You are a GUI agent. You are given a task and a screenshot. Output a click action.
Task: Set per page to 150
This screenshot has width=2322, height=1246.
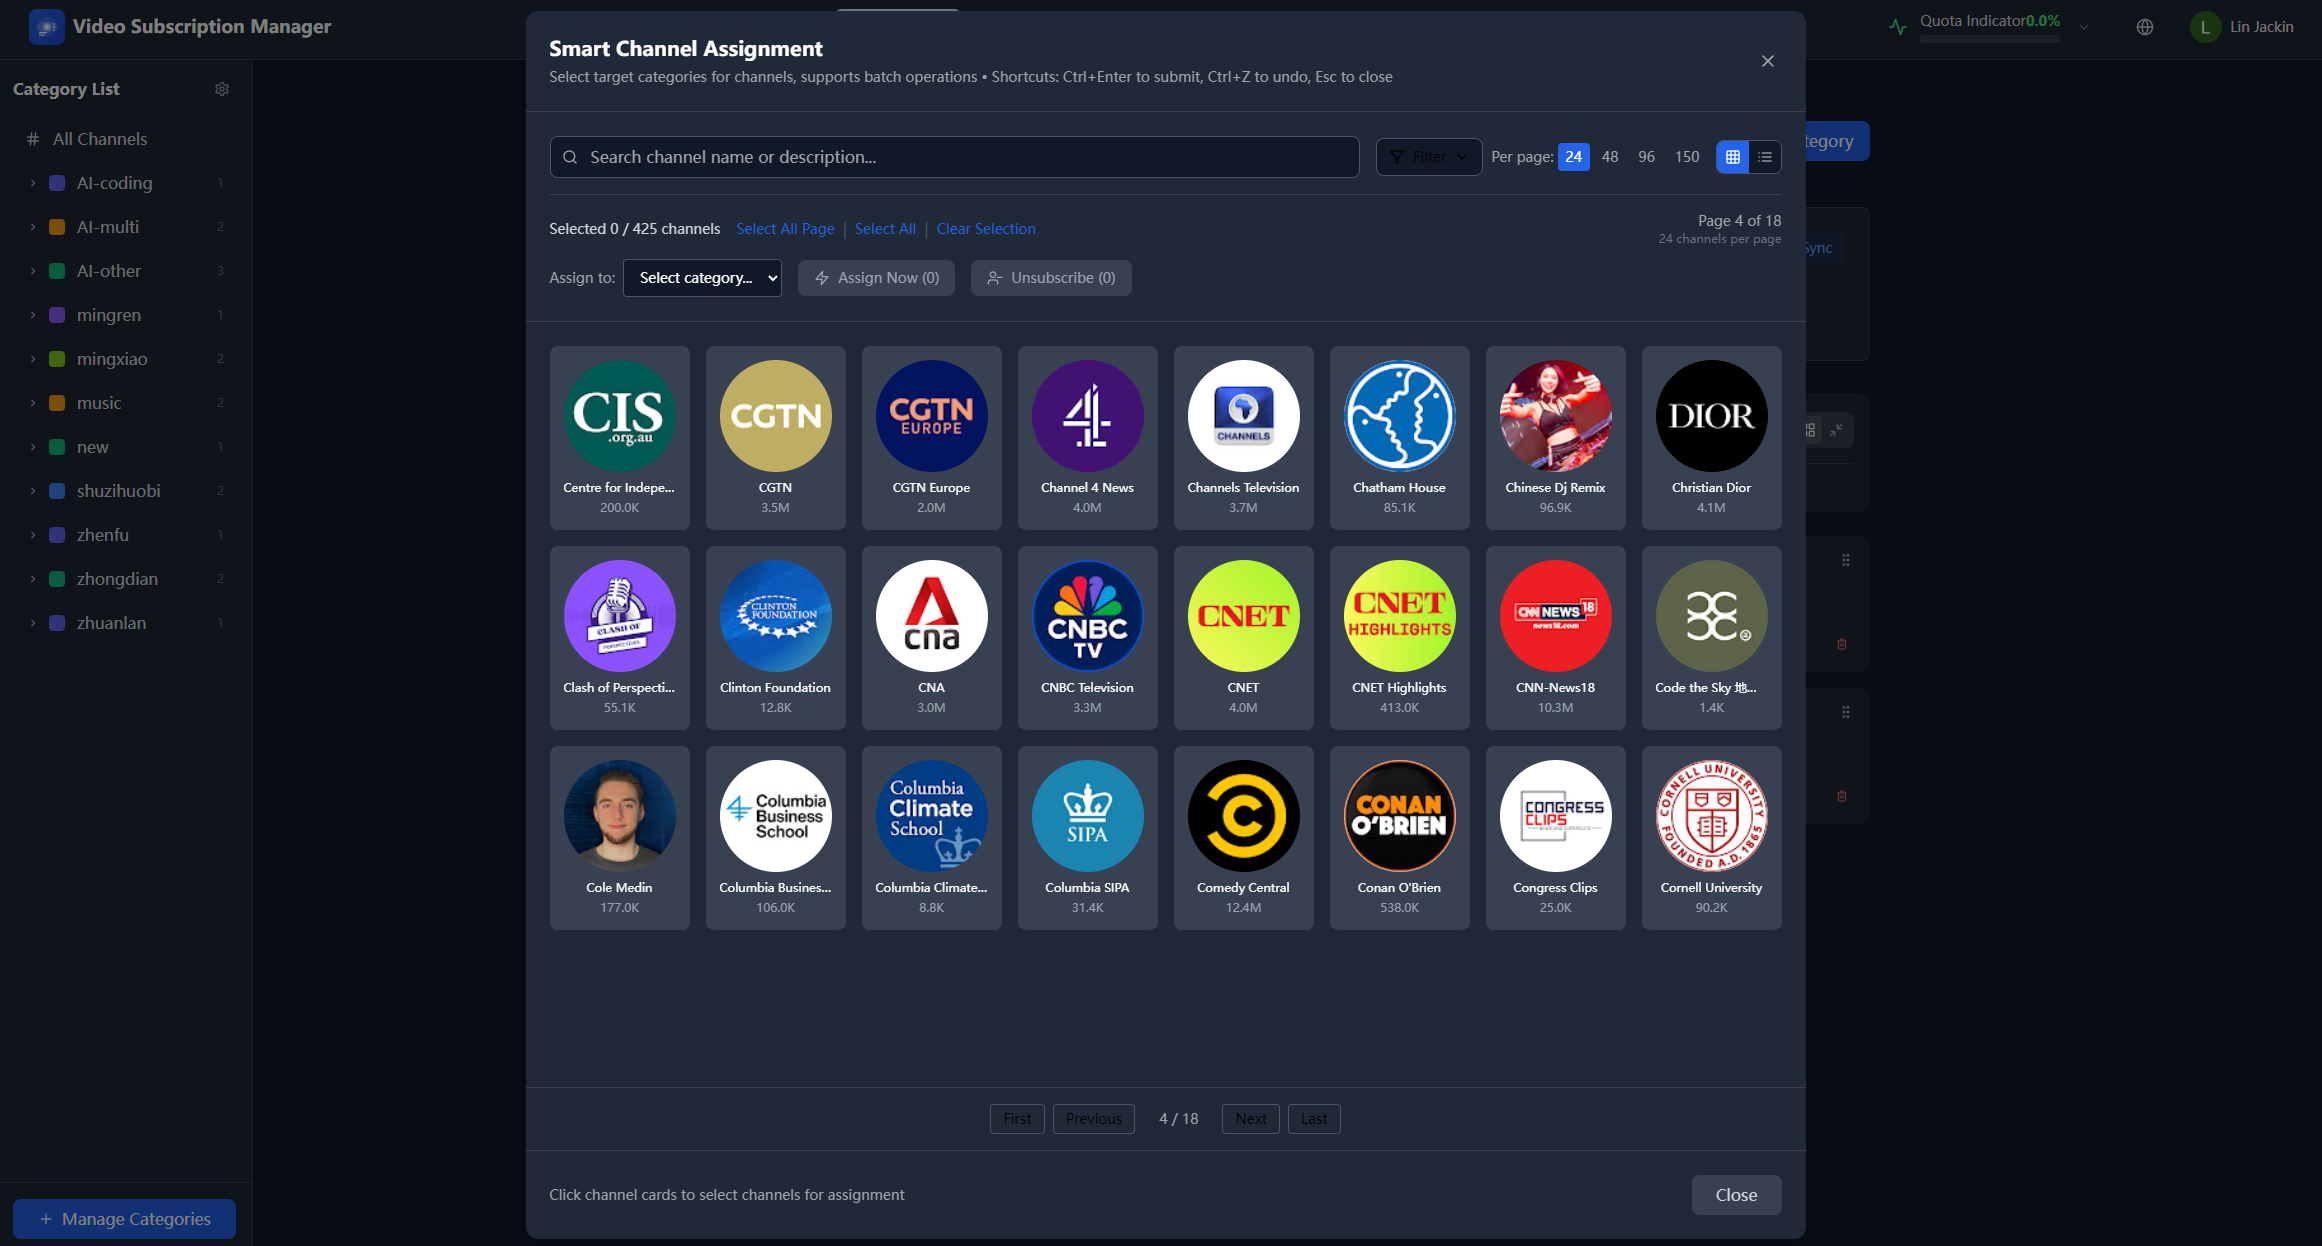pos(1687,157)
